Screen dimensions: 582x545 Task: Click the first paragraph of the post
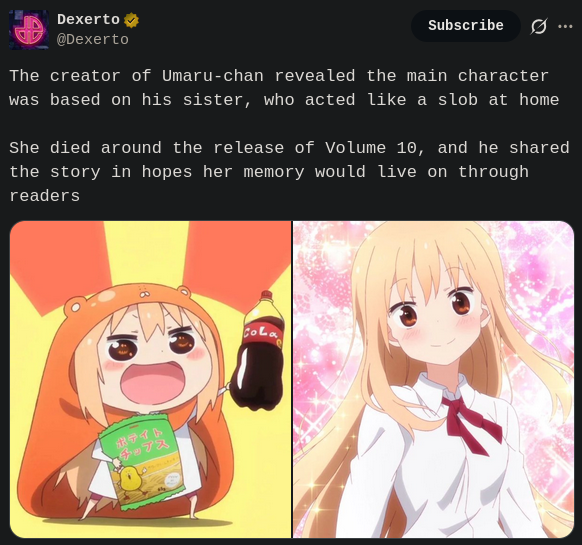(x=284, y=88)
